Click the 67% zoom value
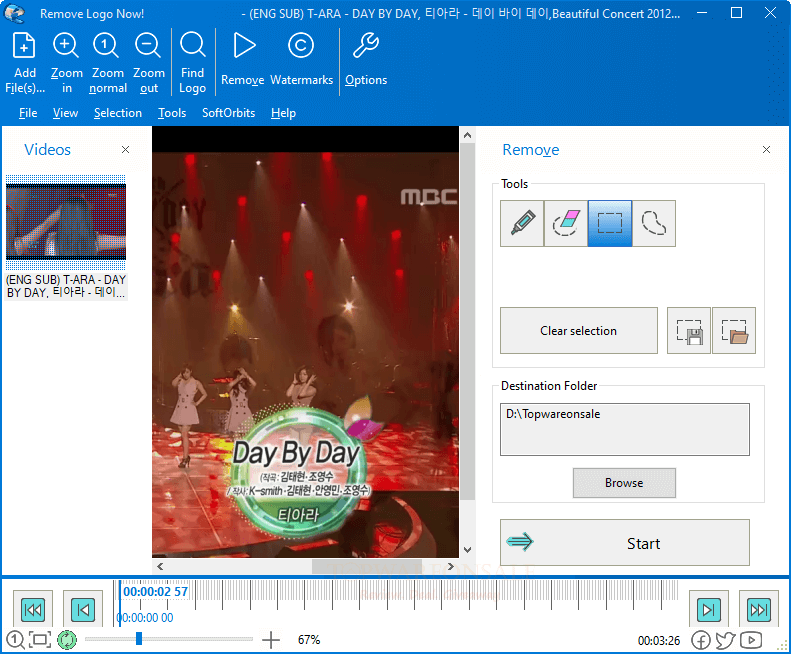Viewport: 791px width, 654px height. pyautogui.click(x=309, y=640)
